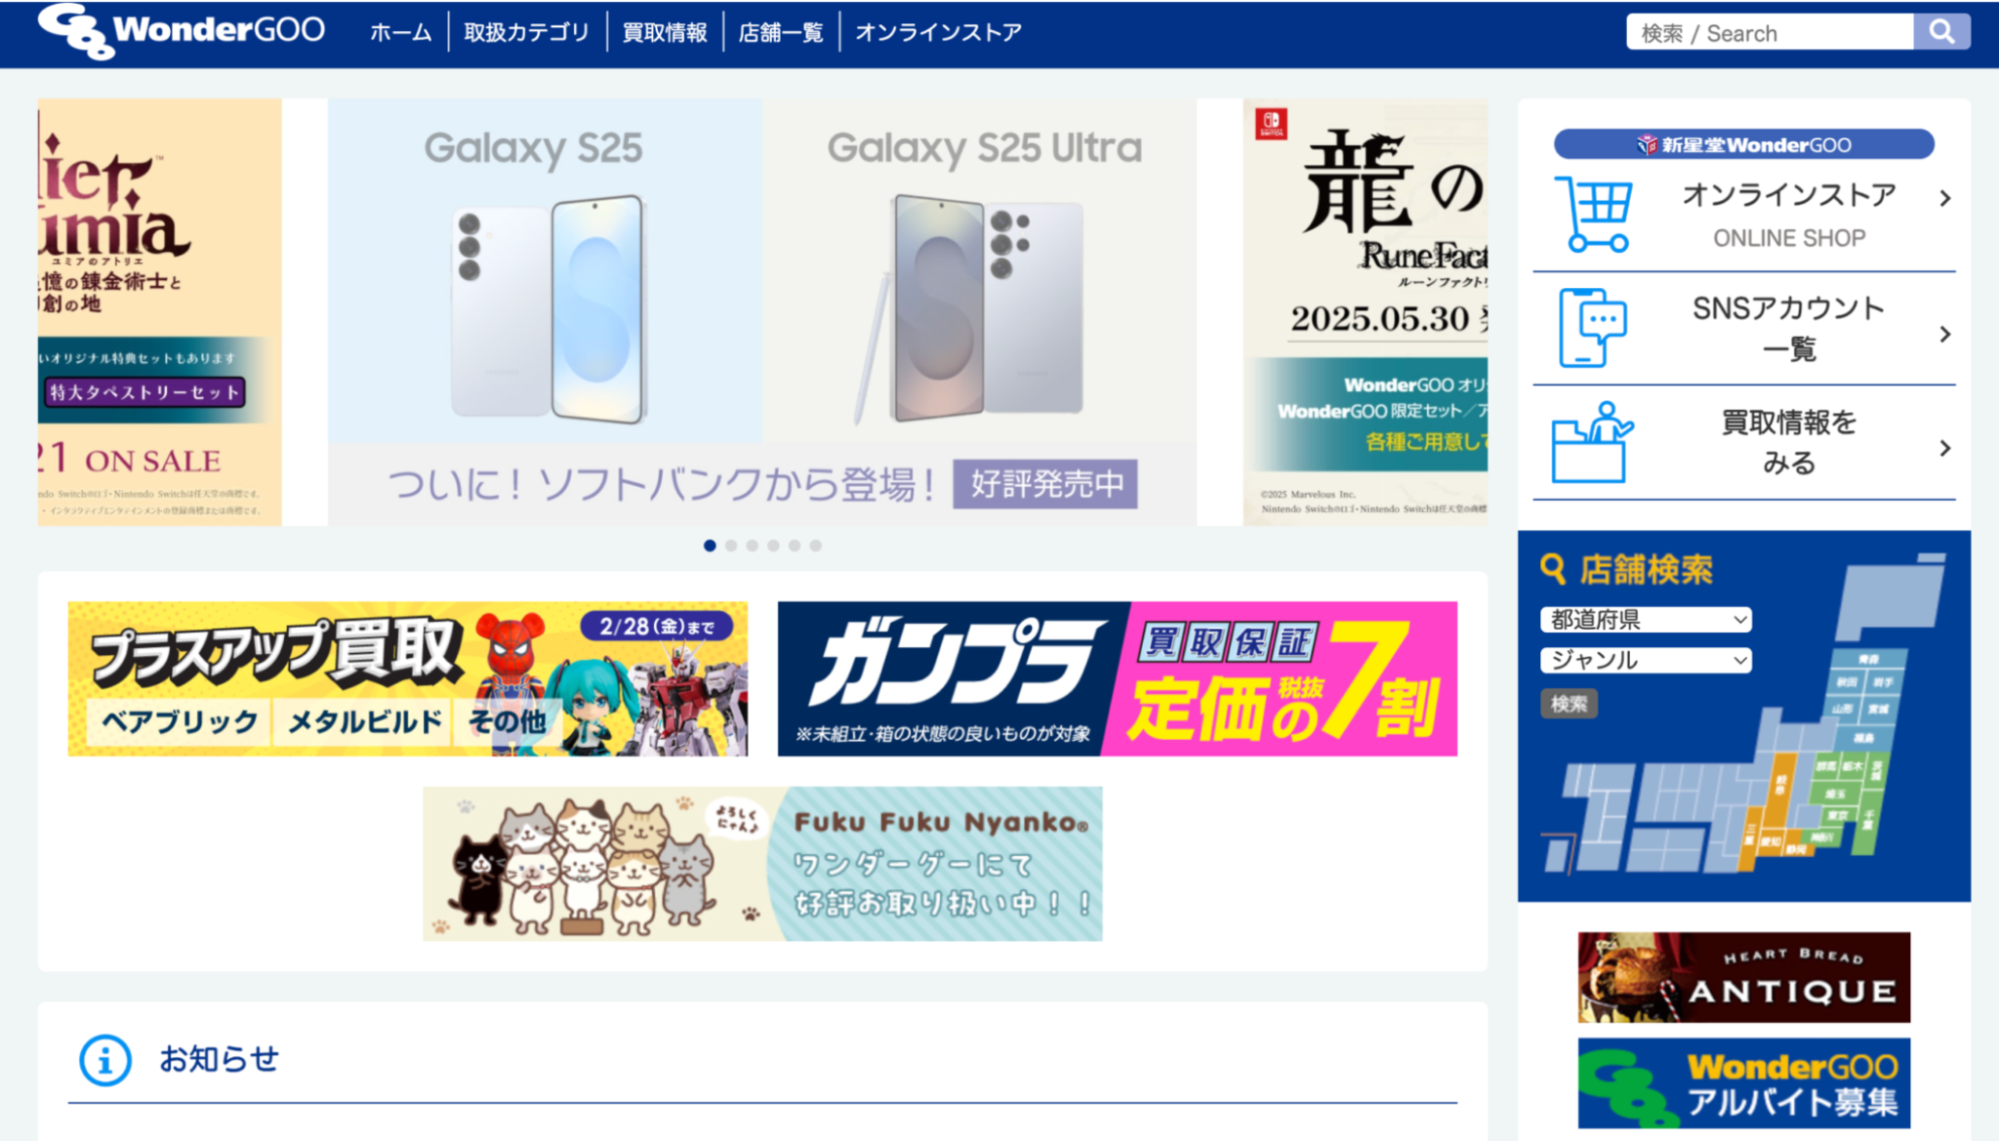Open the ガンプラ買取保証 banner
1999x1142 pixels.
point(1117,679)
